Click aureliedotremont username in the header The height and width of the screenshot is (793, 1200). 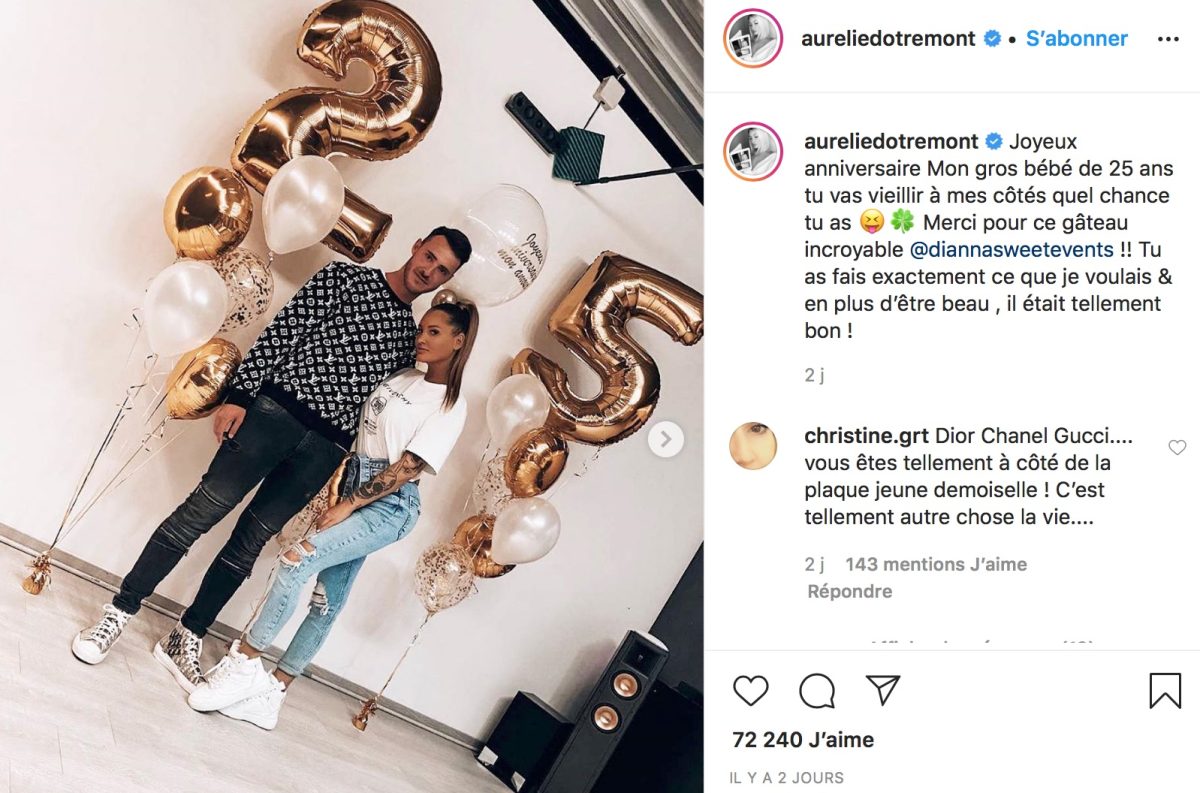click(x=889, y=39)
